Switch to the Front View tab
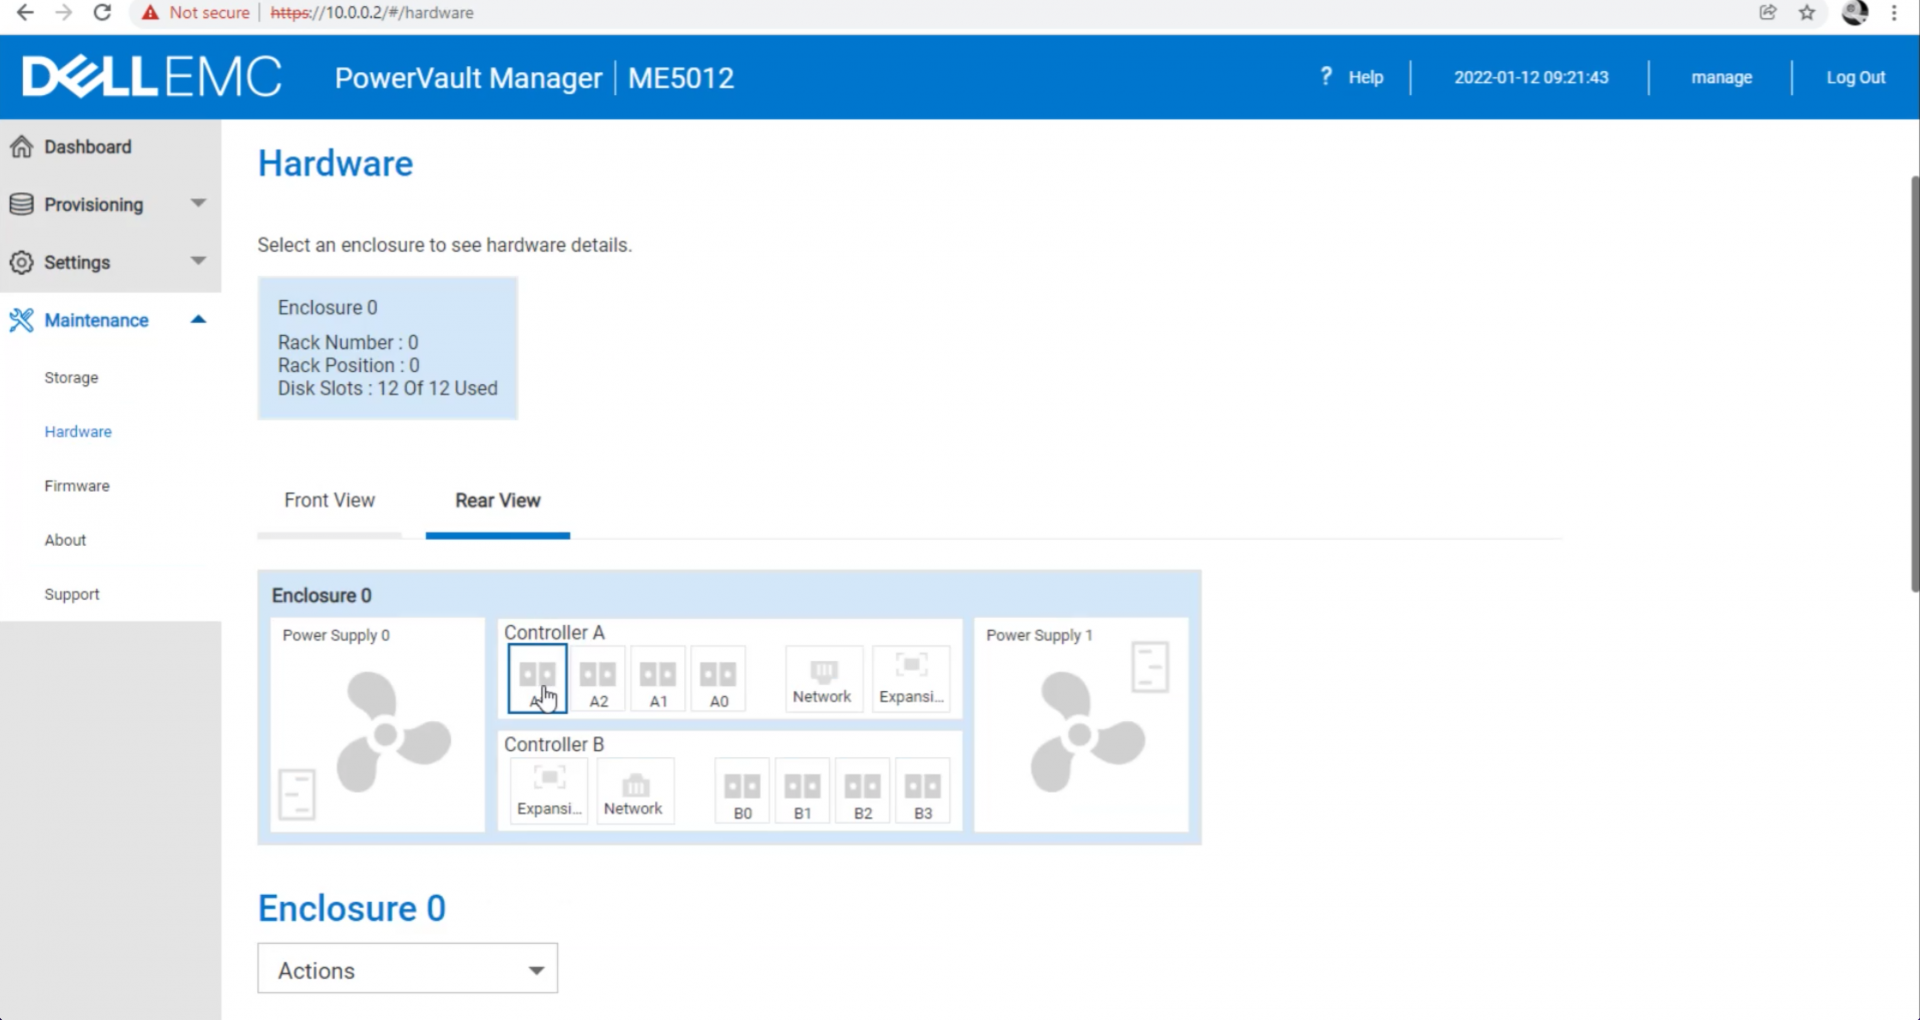 tap(329, 500)
